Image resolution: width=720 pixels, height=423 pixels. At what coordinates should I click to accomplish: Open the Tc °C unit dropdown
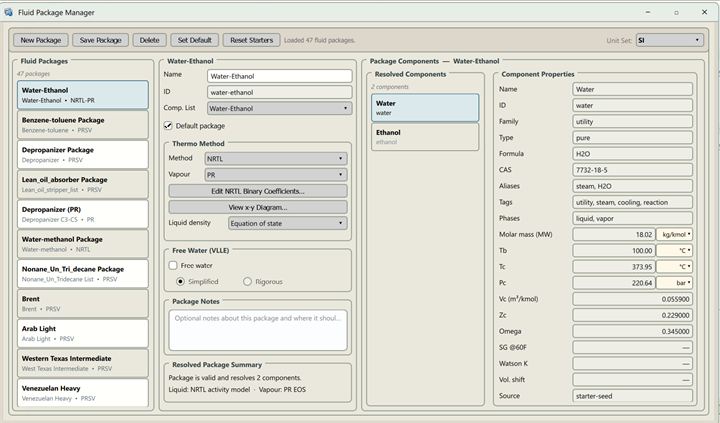pos(674,266)
